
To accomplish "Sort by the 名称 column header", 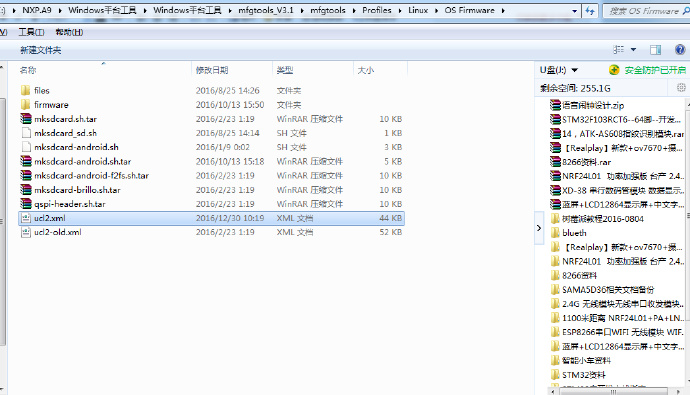I will click(104, 70).
